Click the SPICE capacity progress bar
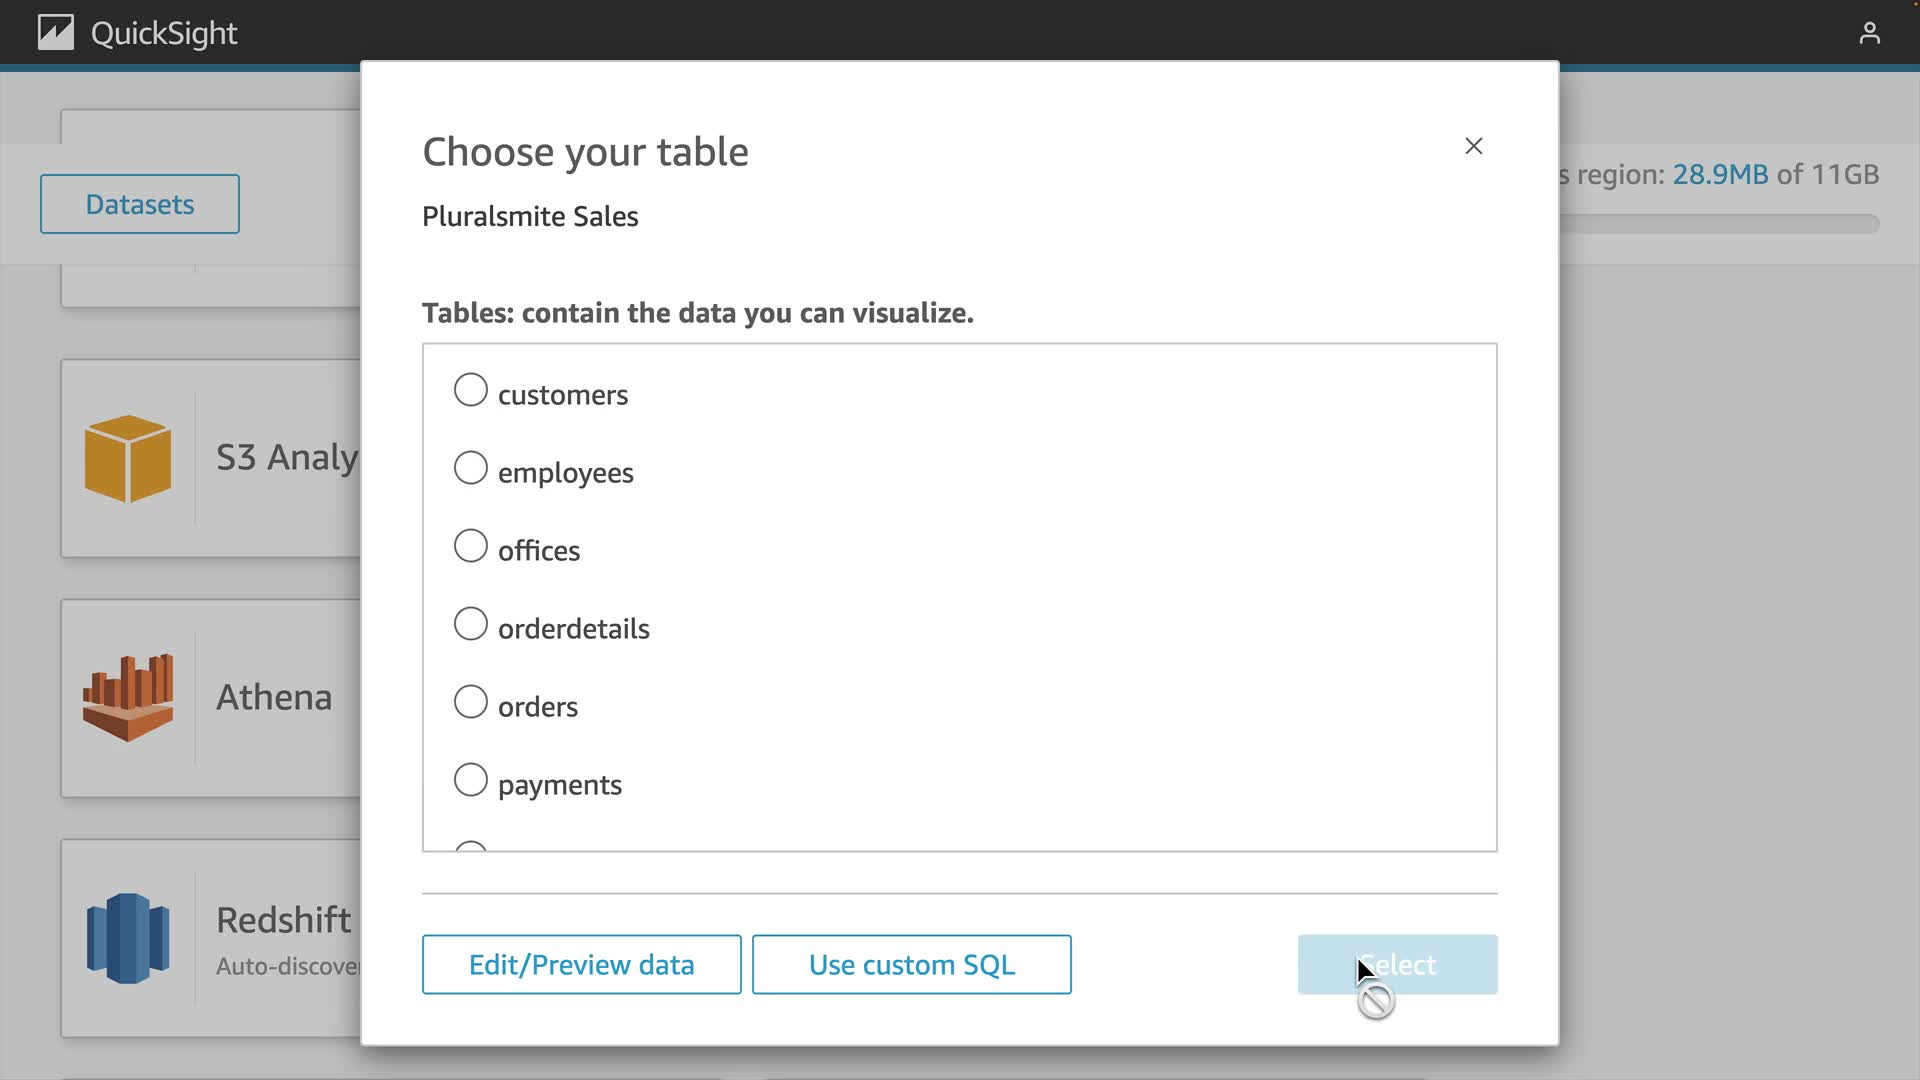The height and width of the screenshot is (1080, 1920). coord(1720,224)
